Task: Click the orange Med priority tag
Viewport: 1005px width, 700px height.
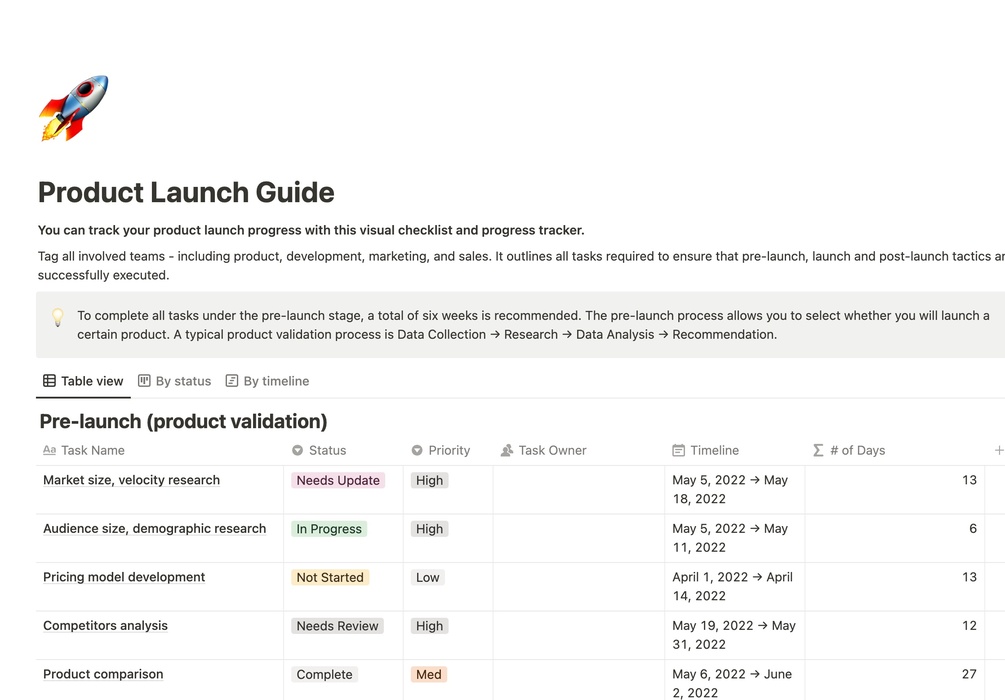Action: (x=428, y=675)
